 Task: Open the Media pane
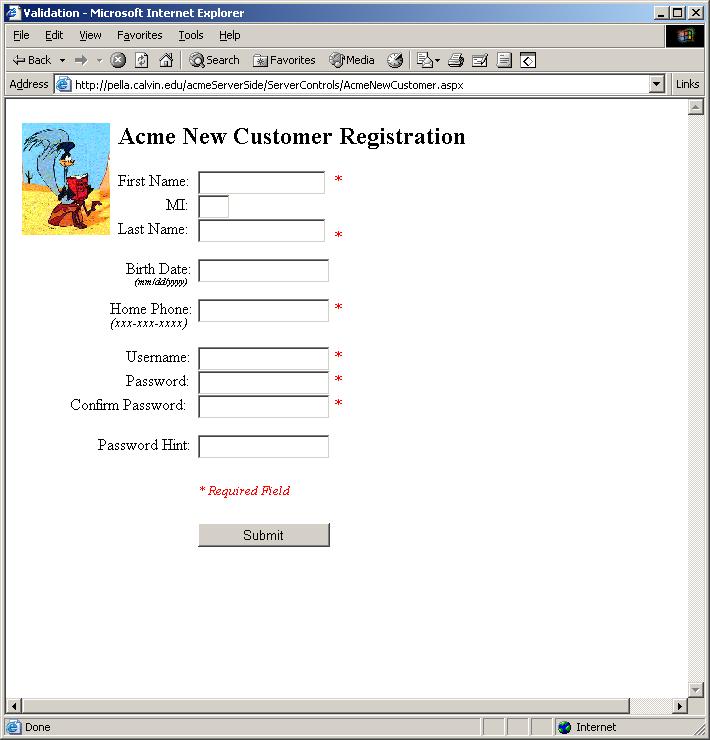click(352, 60)
